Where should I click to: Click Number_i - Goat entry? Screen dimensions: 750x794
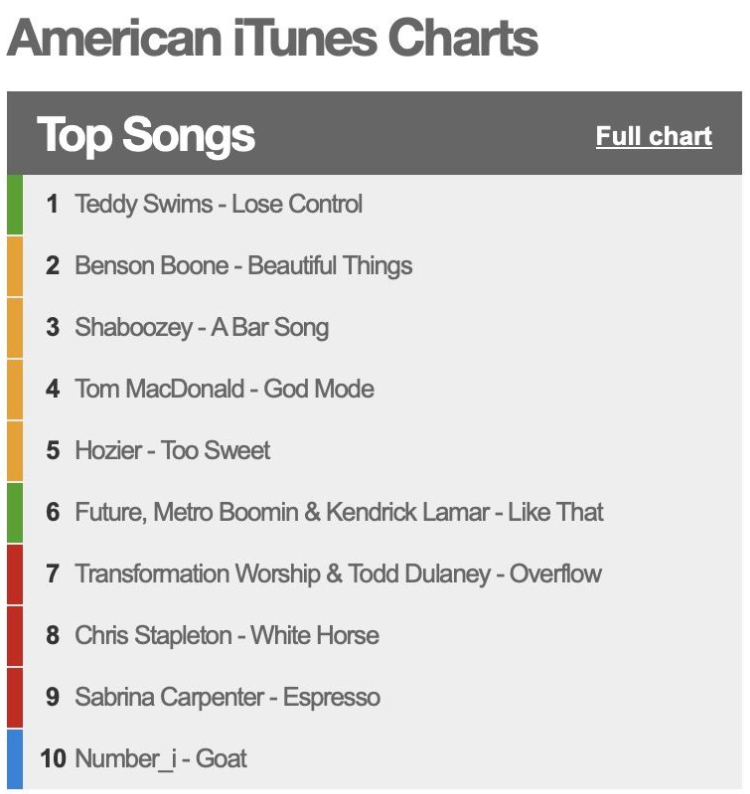161,758
